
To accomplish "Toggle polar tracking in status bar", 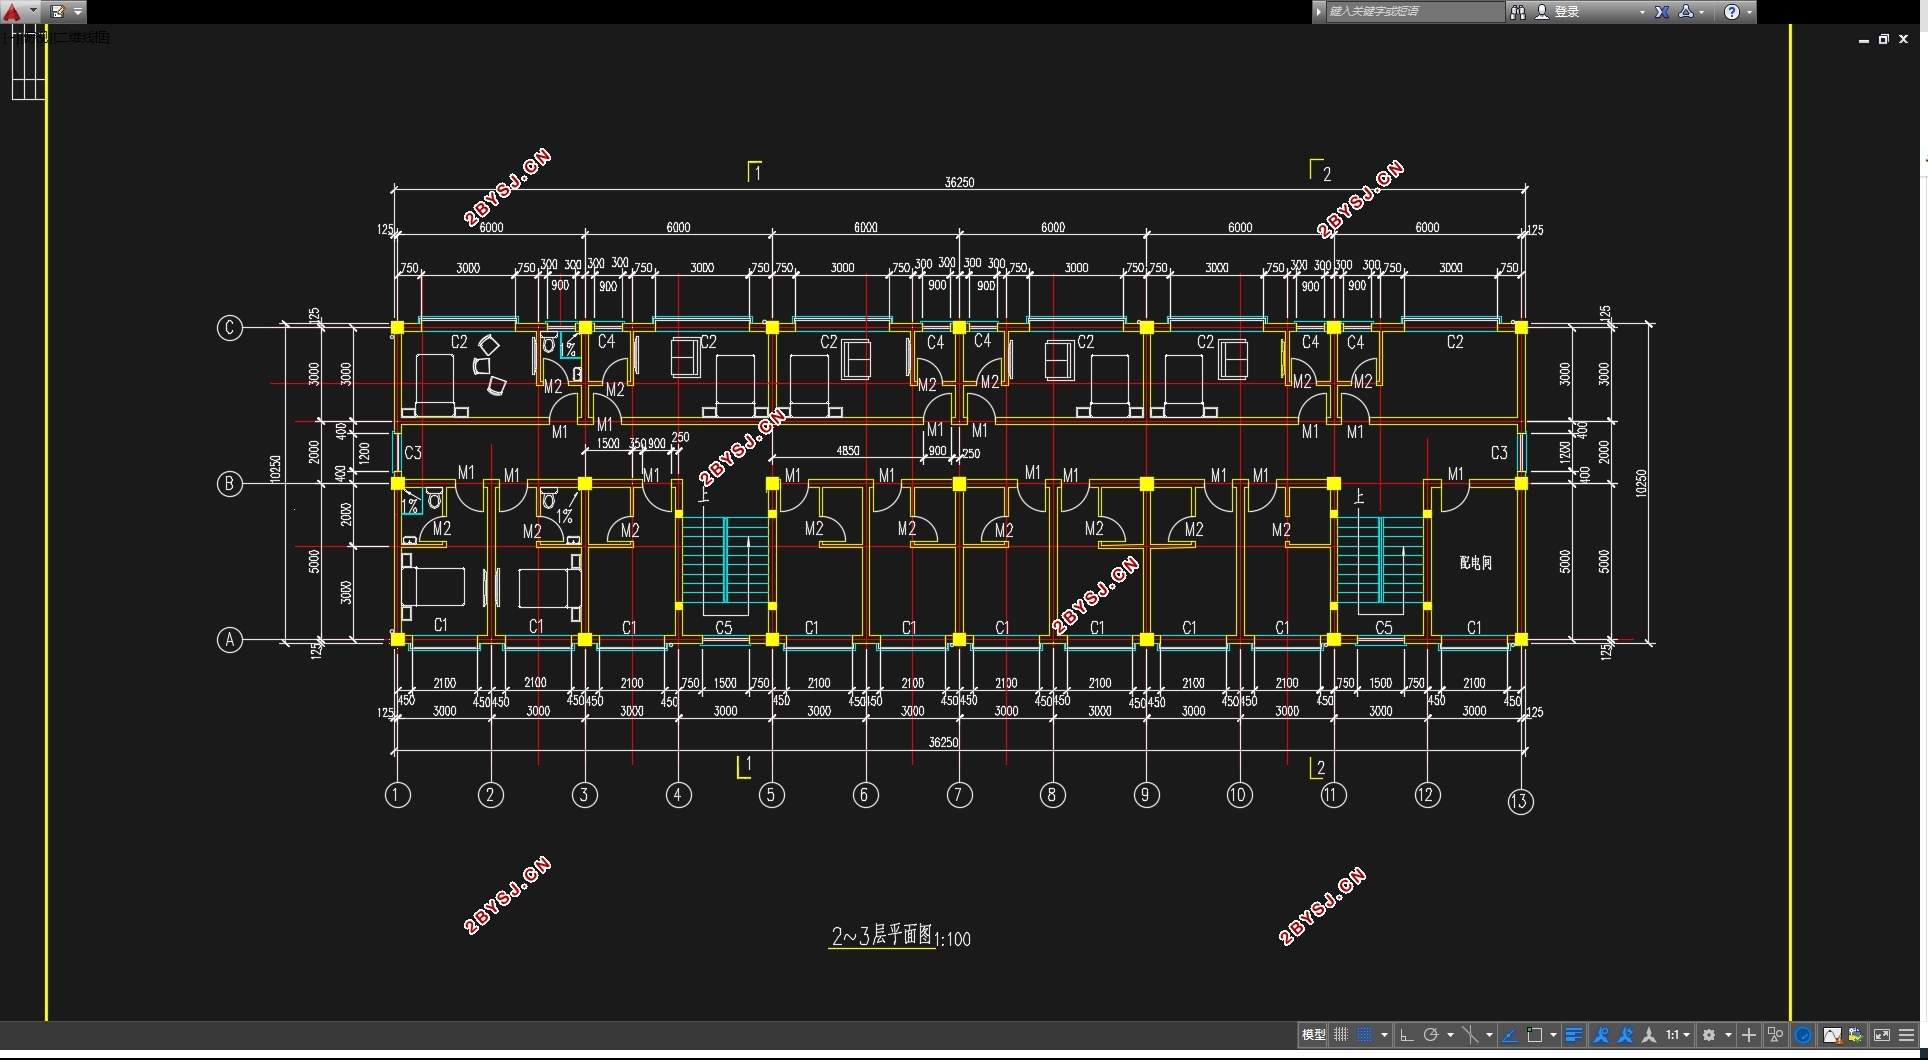I will pos(1431,1035).
